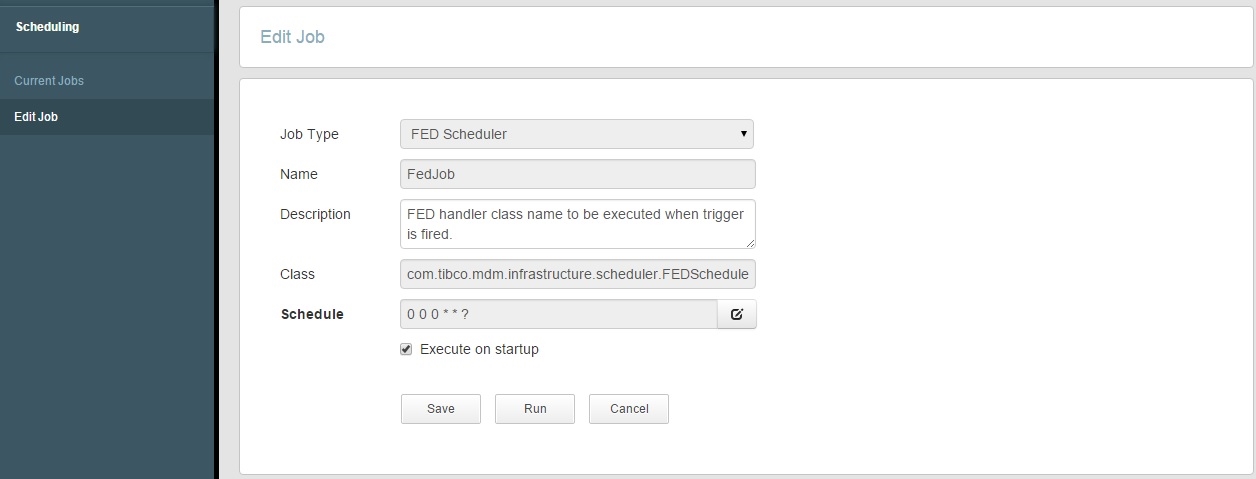Viewport: 1256px width, 479px height.
Task: Click the Description box resize handle
Action: 750,243
